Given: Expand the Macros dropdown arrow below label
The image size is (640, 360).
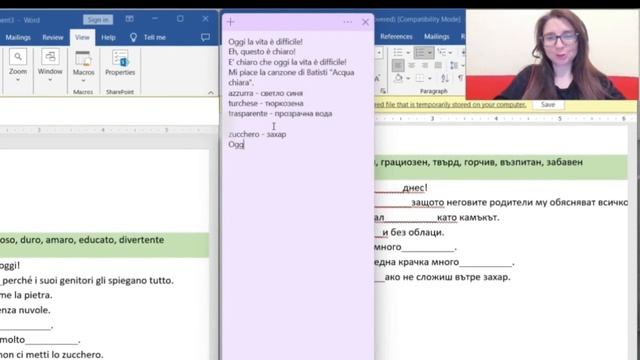Looking at the screenshot, I should pyautogui.click(x=83, y=81).
